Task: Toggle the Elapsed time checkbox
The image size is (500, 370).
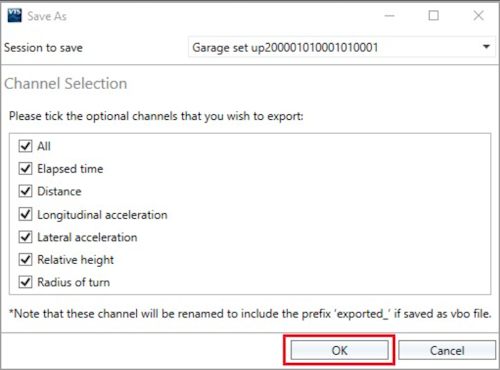Action: pyautogui.click(x=25, y=169)
